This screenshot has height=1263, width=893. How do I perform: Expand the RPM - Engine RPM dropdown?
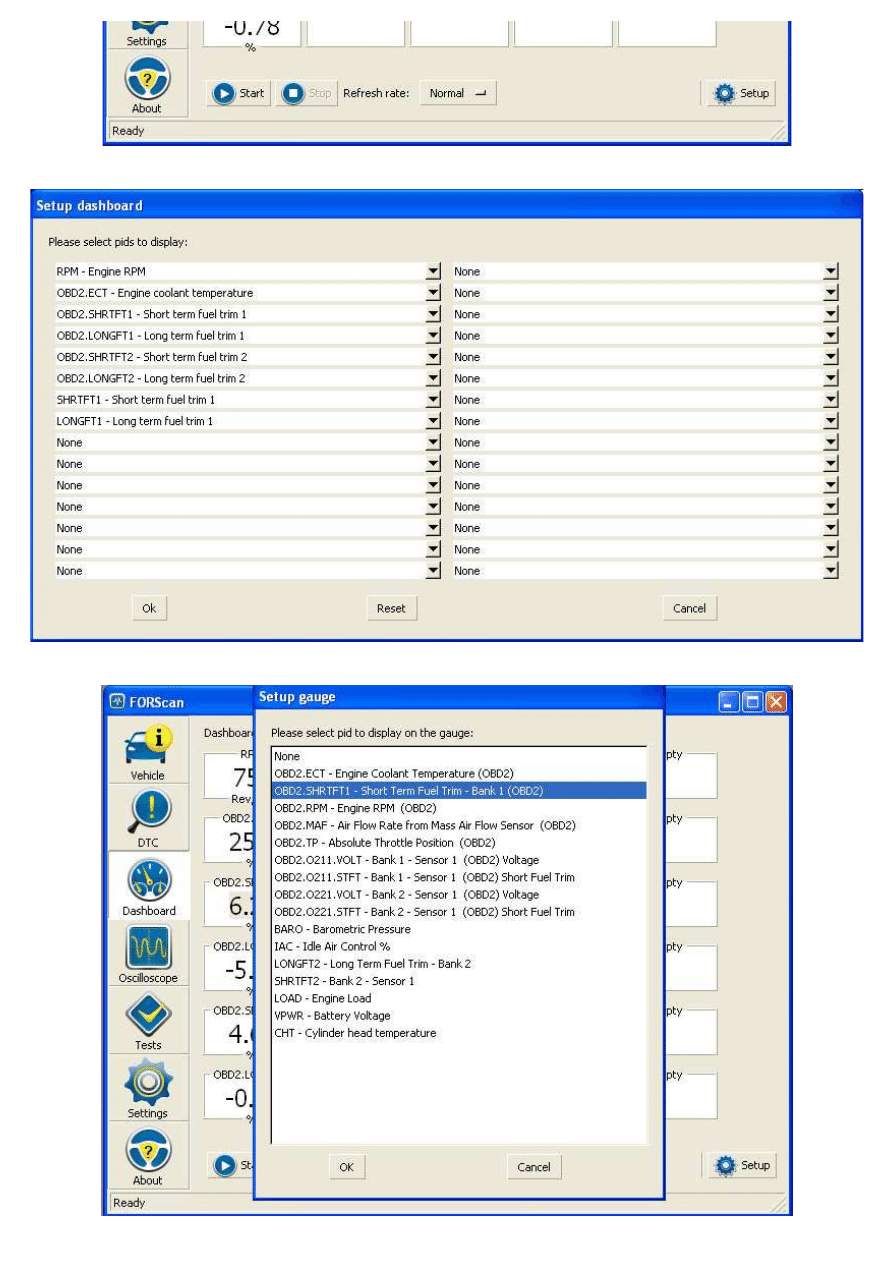[433, 271]
